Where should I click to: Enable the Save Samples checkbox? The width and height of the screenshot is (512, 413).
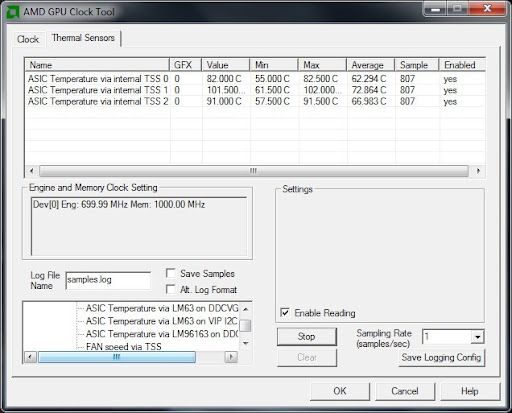[171, 273]
